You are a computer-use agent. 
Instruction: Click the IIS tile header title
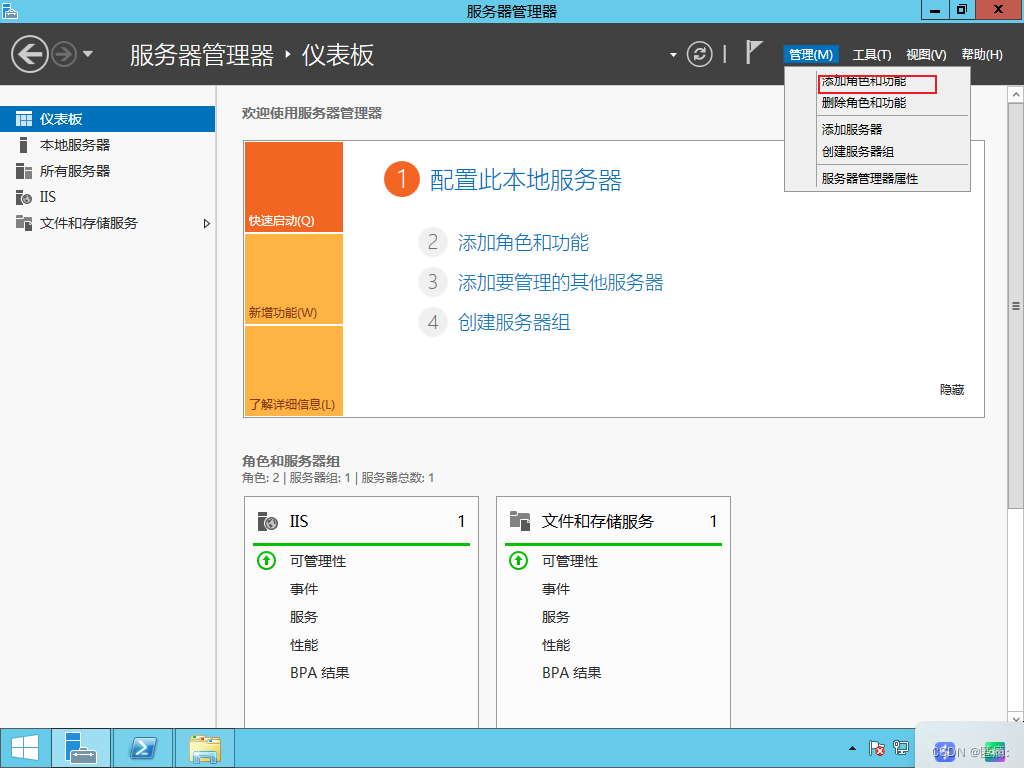click(x=298, y=521)
